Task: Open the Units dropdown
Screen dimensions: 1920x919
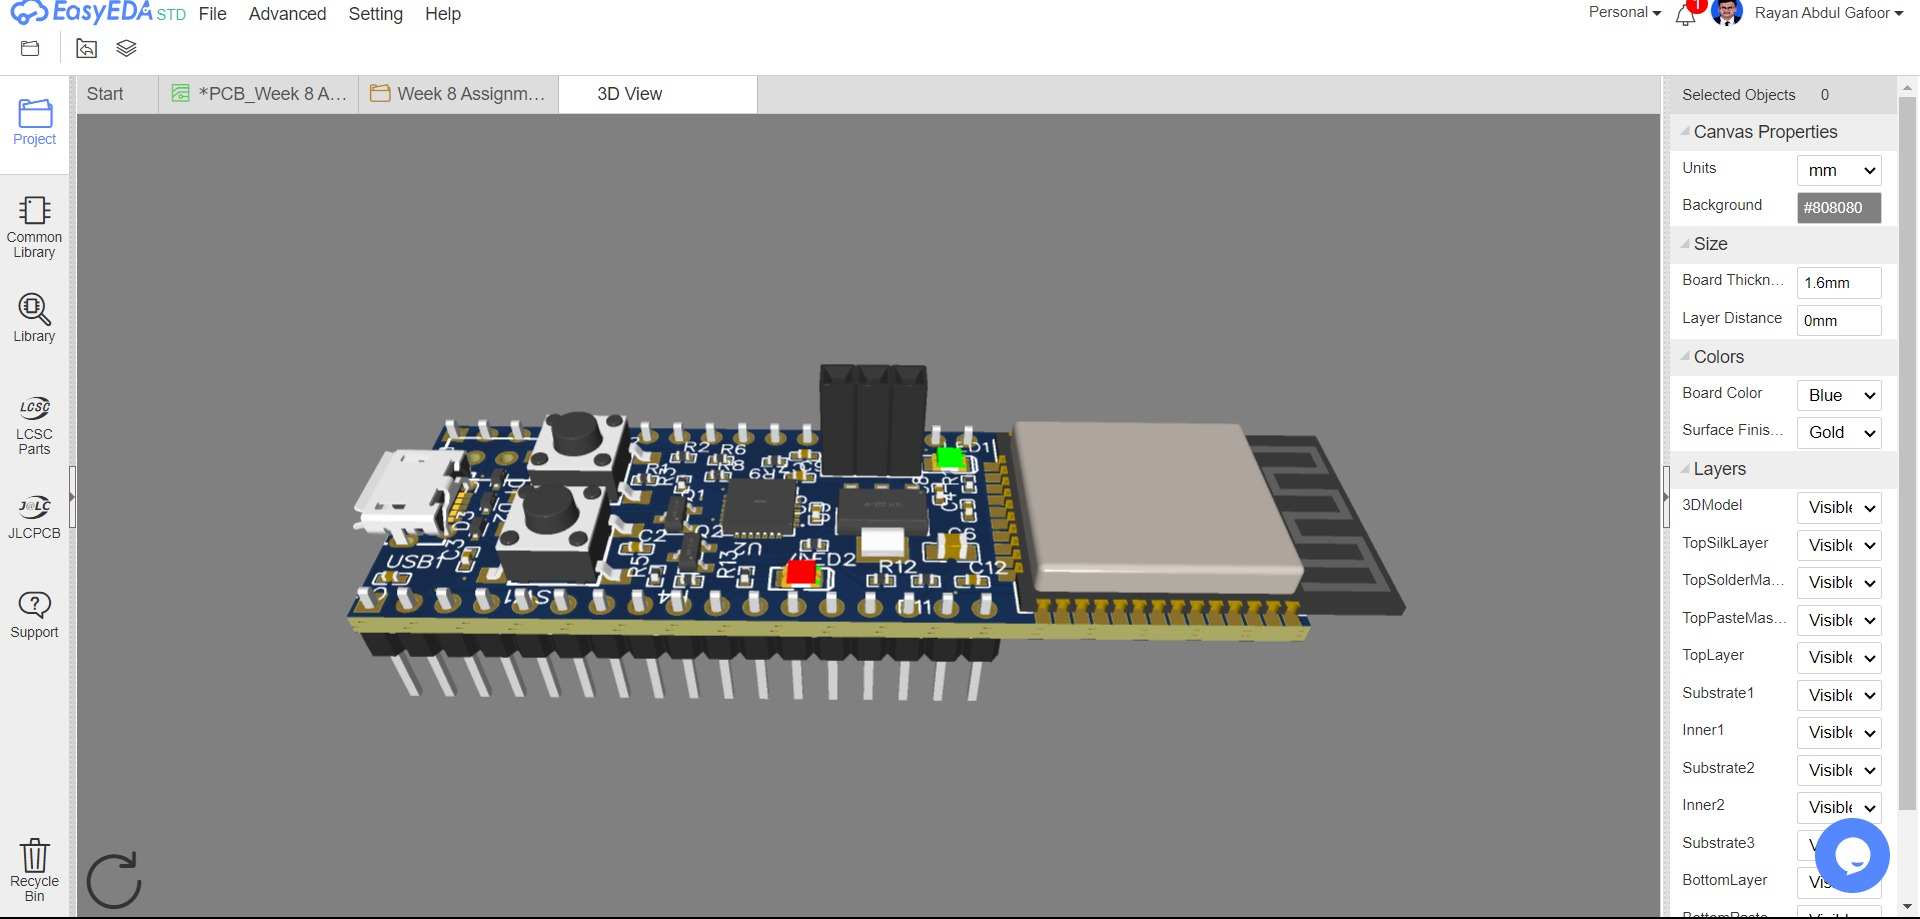Action: pos(1838,171)
